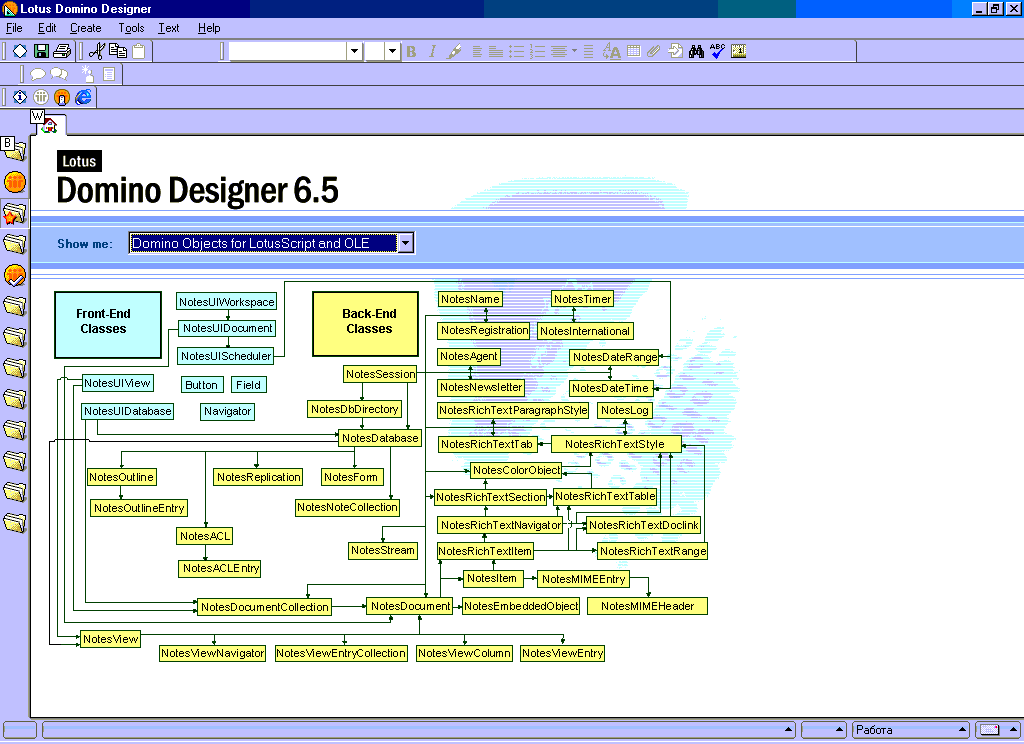Open the Tools menu

tap(131, 28)
